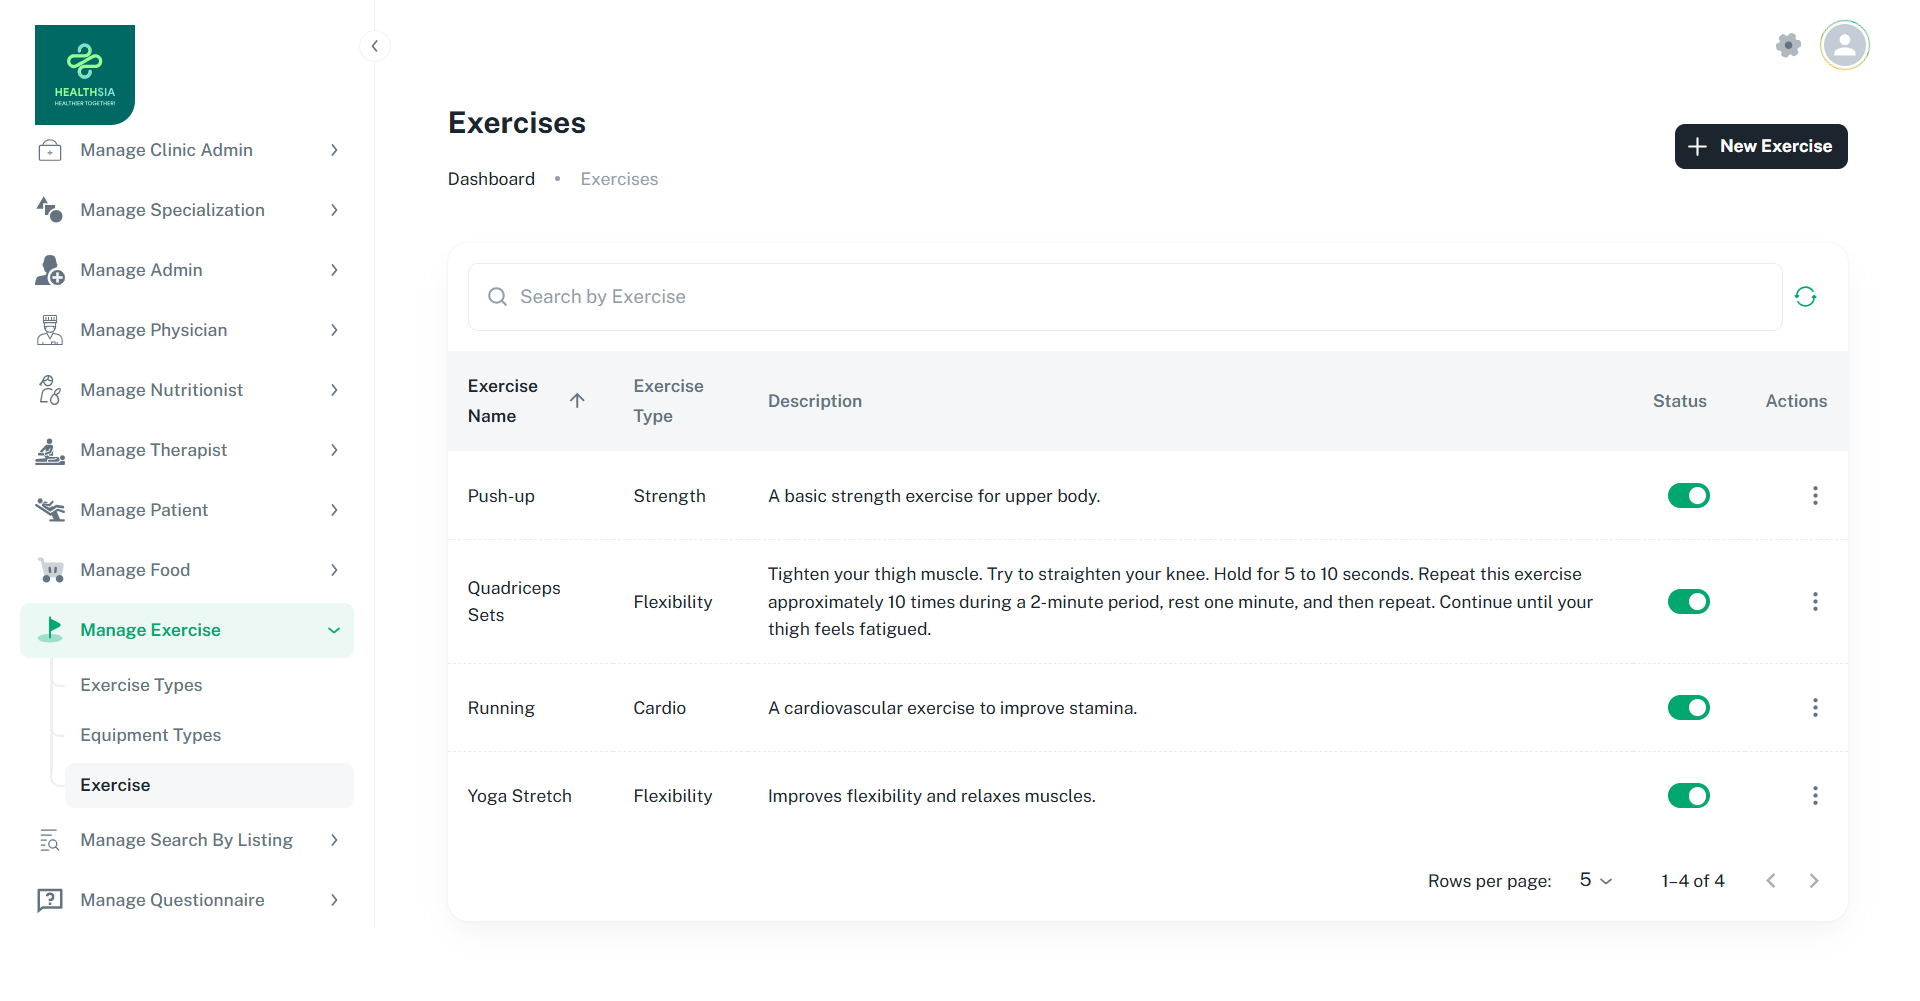1920x1001 pixels.
Task: Open the user profile avatar
Action: click(x=1844, y=45)
